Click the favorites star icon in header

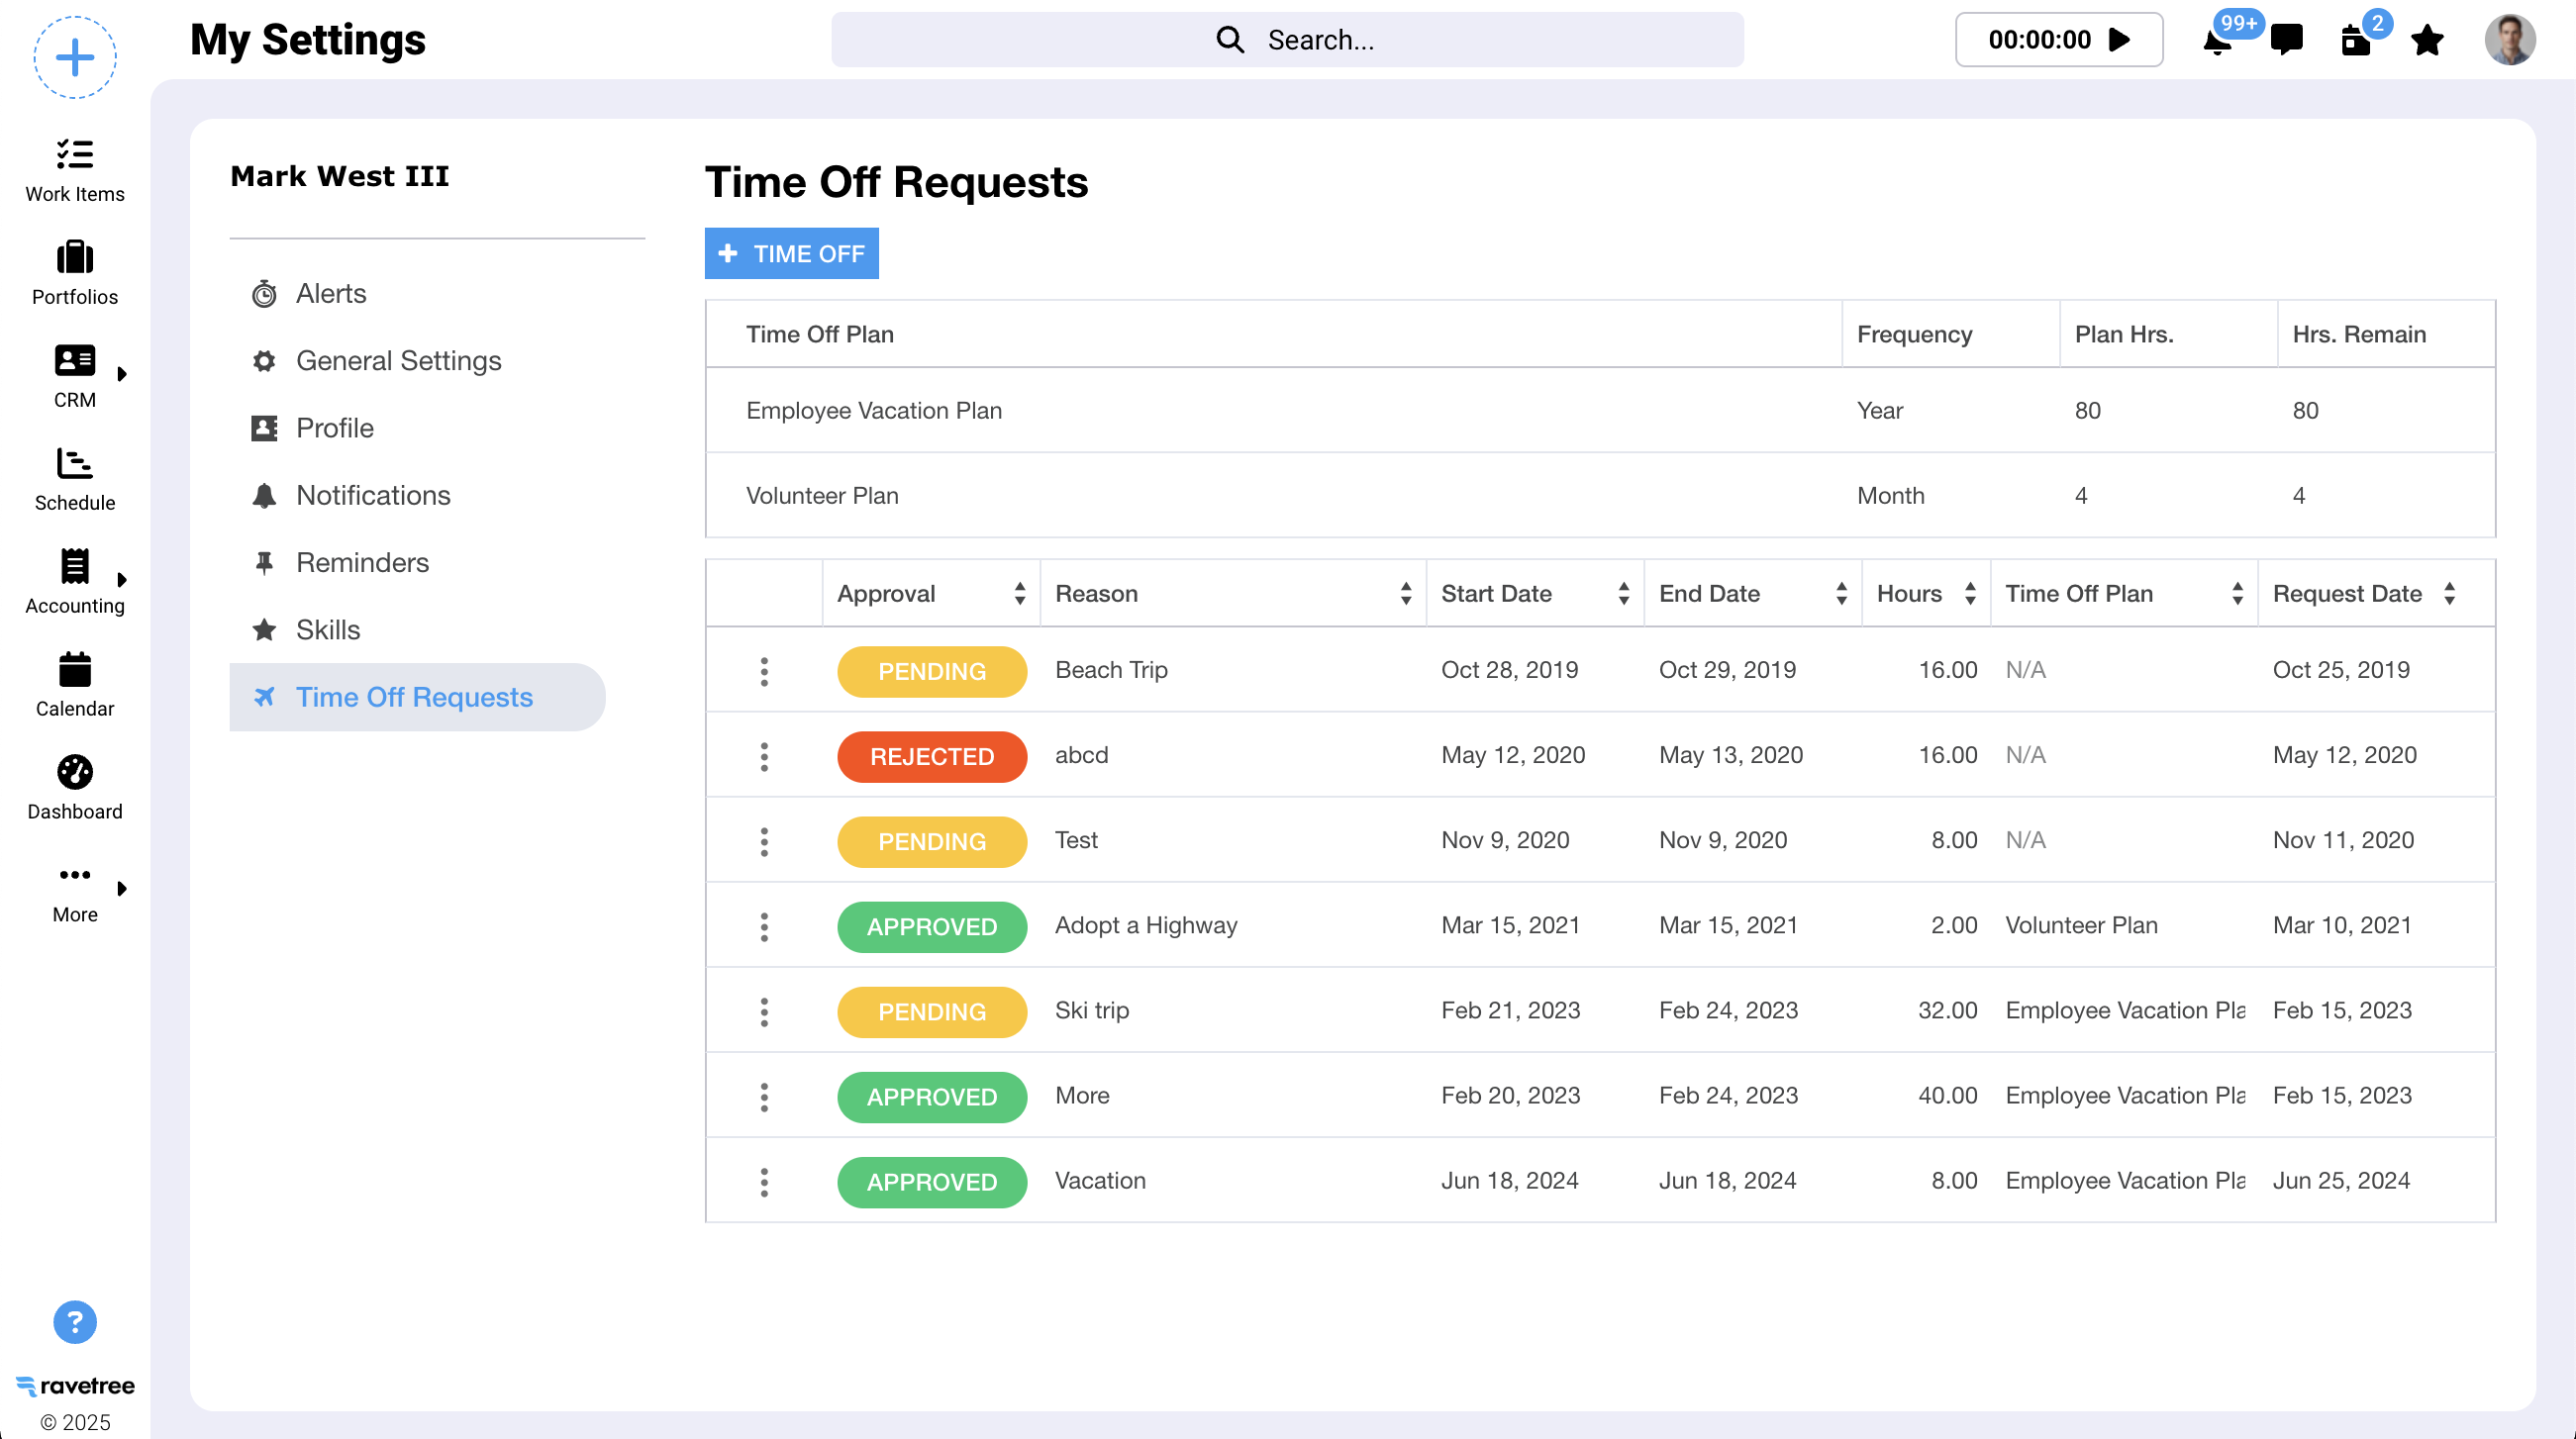(x=2427, y=40)
